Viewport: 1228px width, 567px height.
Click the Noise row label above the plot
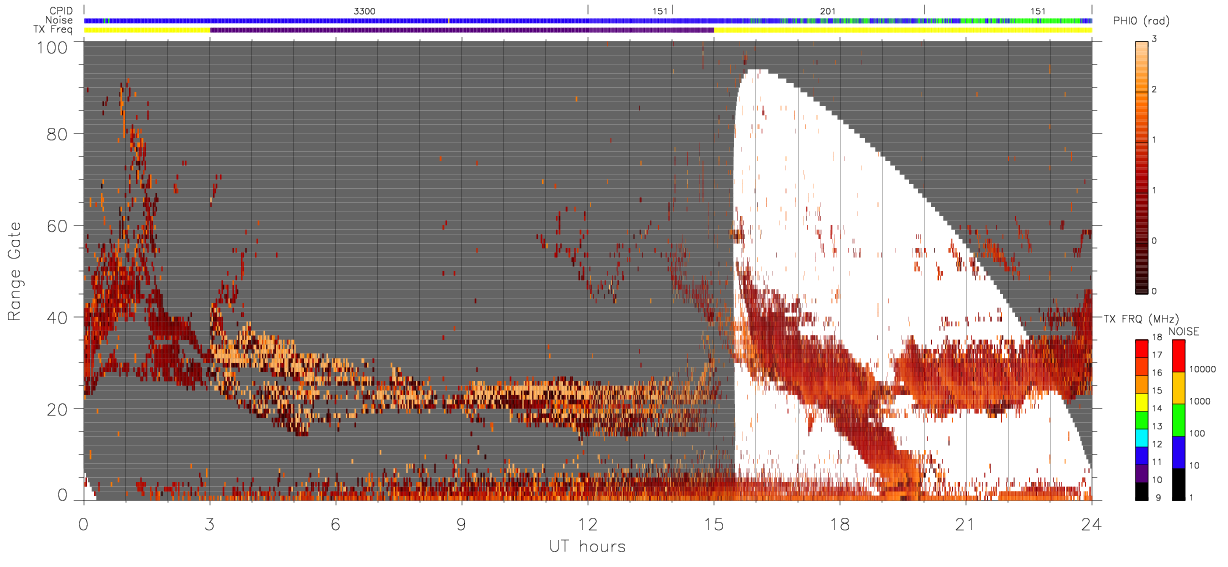(61, 20)
